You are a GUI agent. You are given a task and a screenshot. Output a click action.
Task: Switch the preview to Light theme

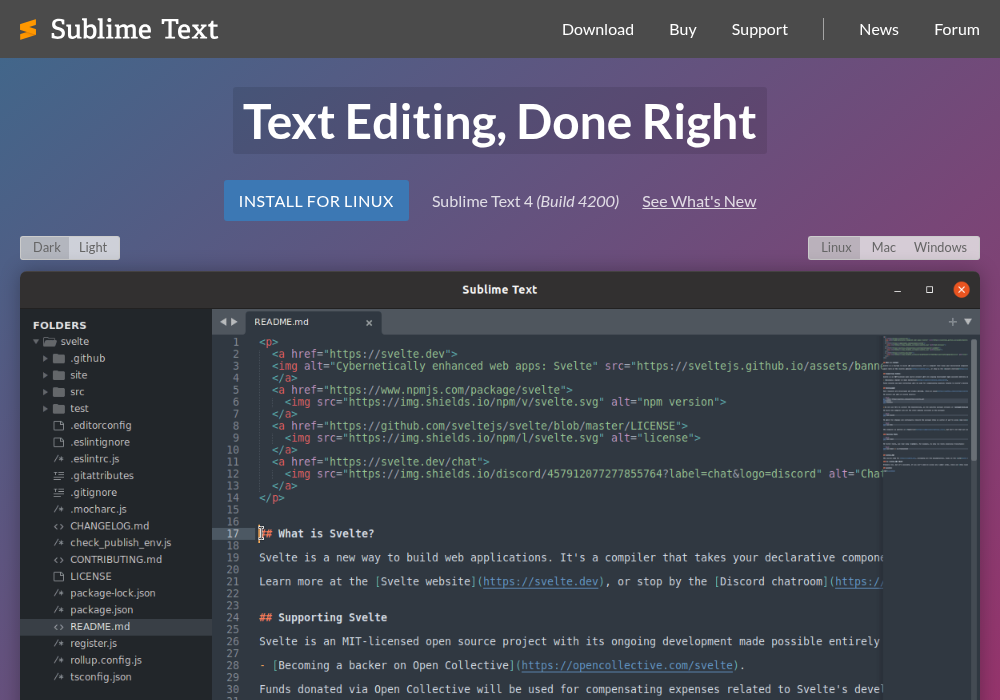[x=93, y=247]
